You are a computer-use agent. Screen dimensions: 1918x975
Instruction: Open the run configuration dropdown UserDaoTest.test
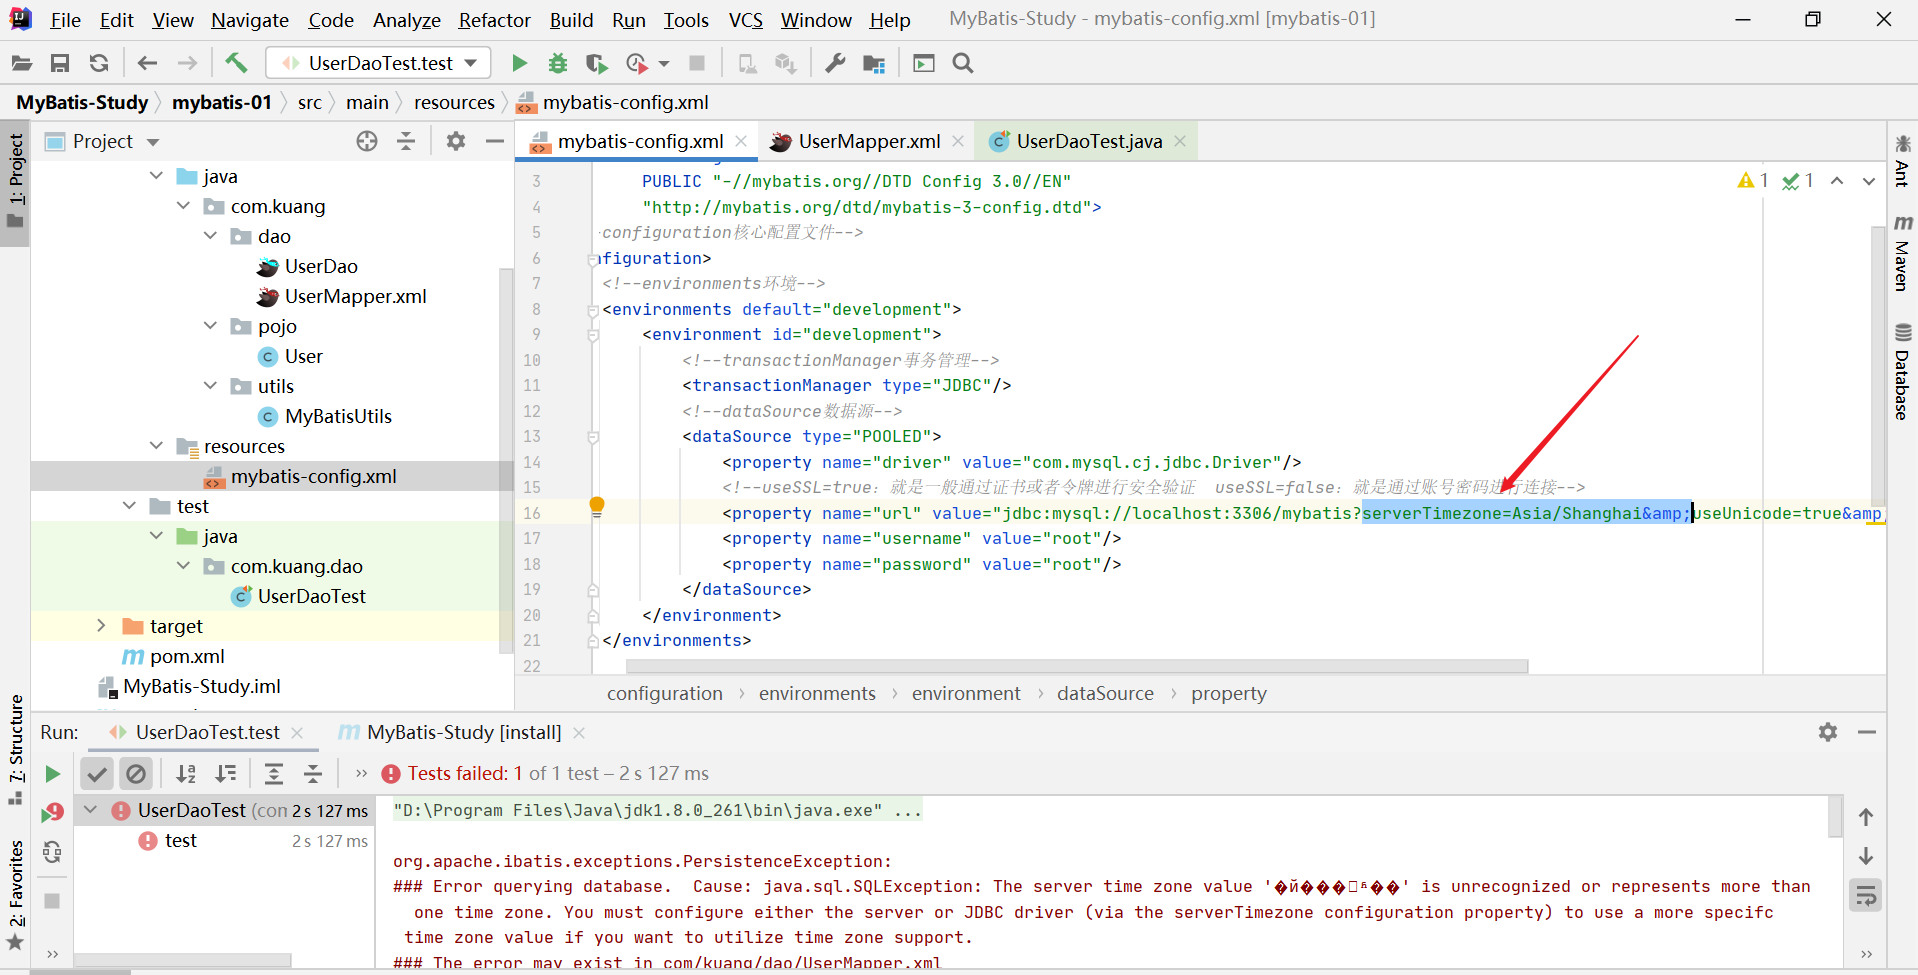[379, 63]
